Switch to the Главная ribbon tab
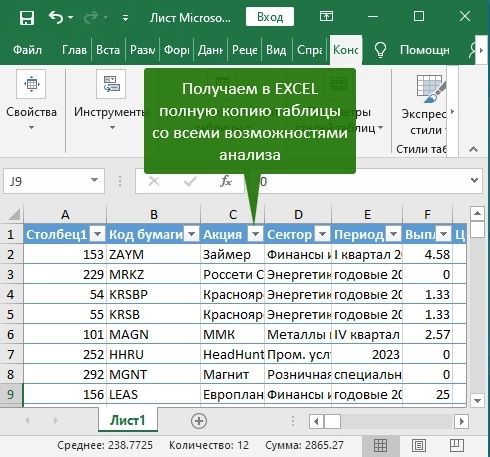Viewport: 490px width, 457px height. pos(74,50)
